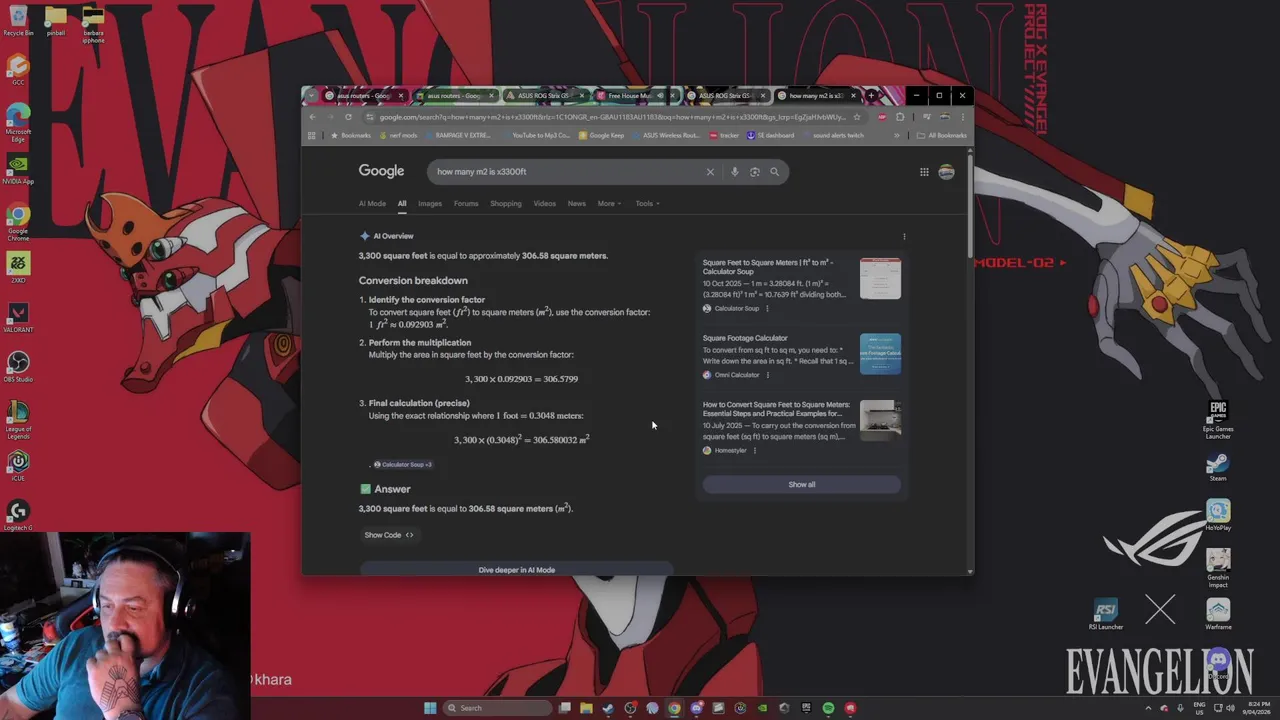Expand the Show Code section
This screenshot has height=720, width=1280.
388,535
